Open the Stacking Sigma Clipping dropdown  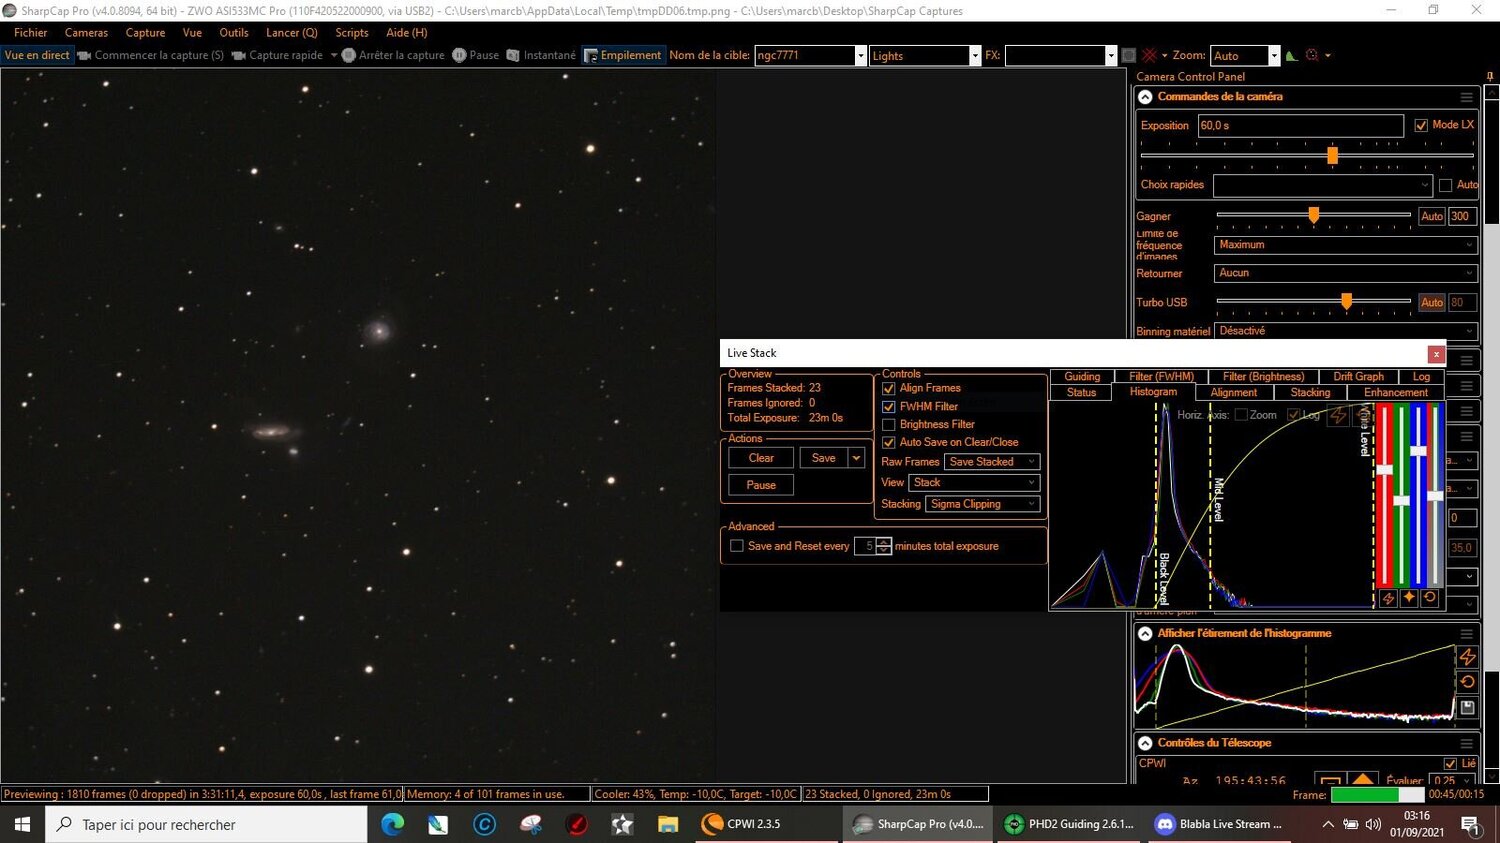[x=983, y=504]
